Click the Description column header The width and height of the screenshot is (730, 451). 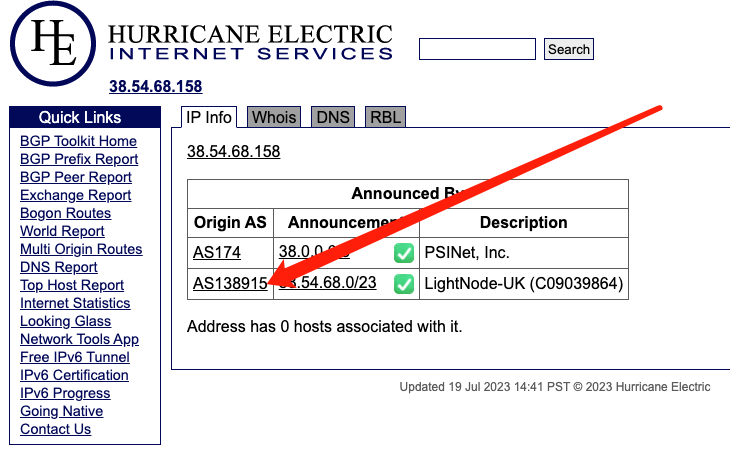coord(524,222)
